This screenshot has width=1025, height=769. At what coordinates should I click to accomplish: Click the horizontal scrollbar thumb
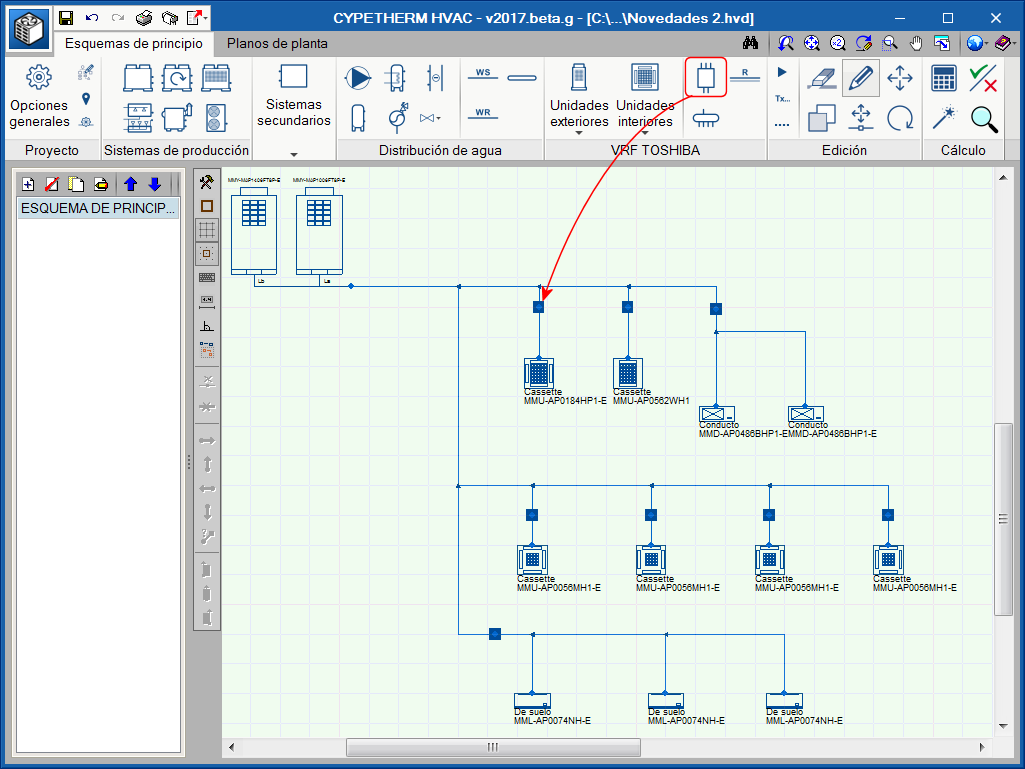pyautogui.click(x=493, y=747)
